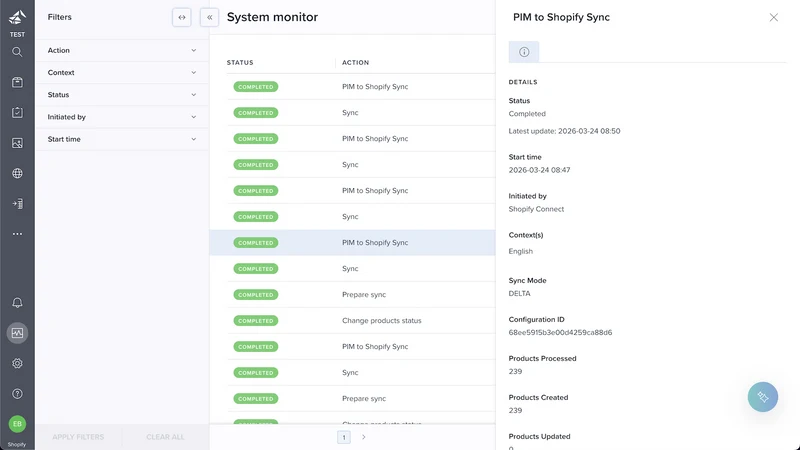Click the sailboat logo in sidebar

[x=17, y=17]
